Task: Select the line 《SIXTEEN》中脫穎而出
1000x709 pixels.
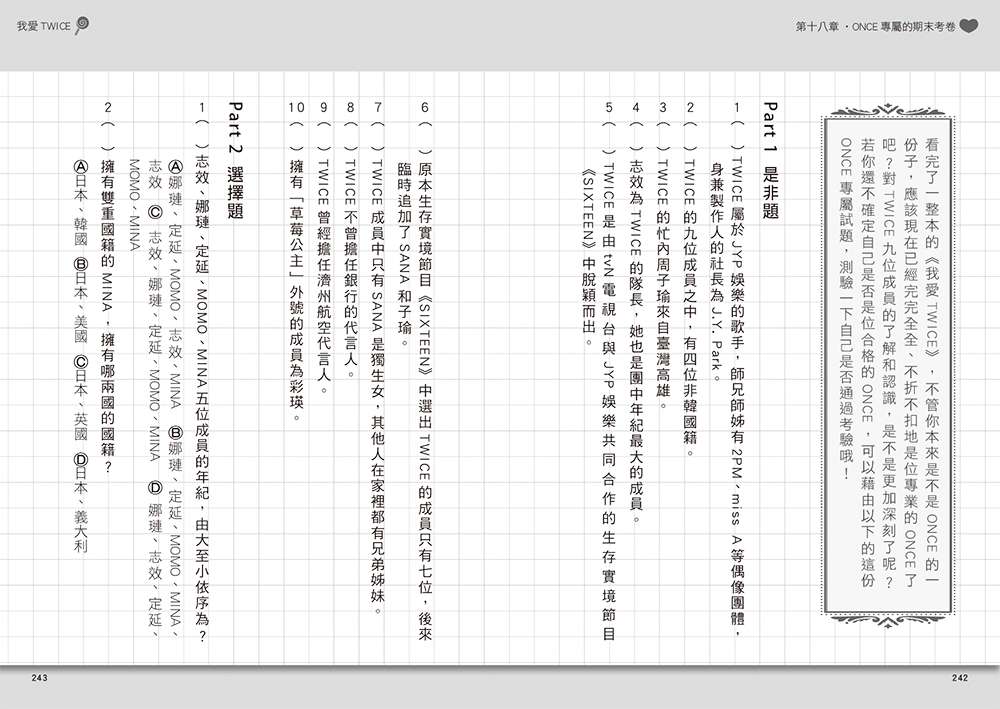Action: (588, 258)
